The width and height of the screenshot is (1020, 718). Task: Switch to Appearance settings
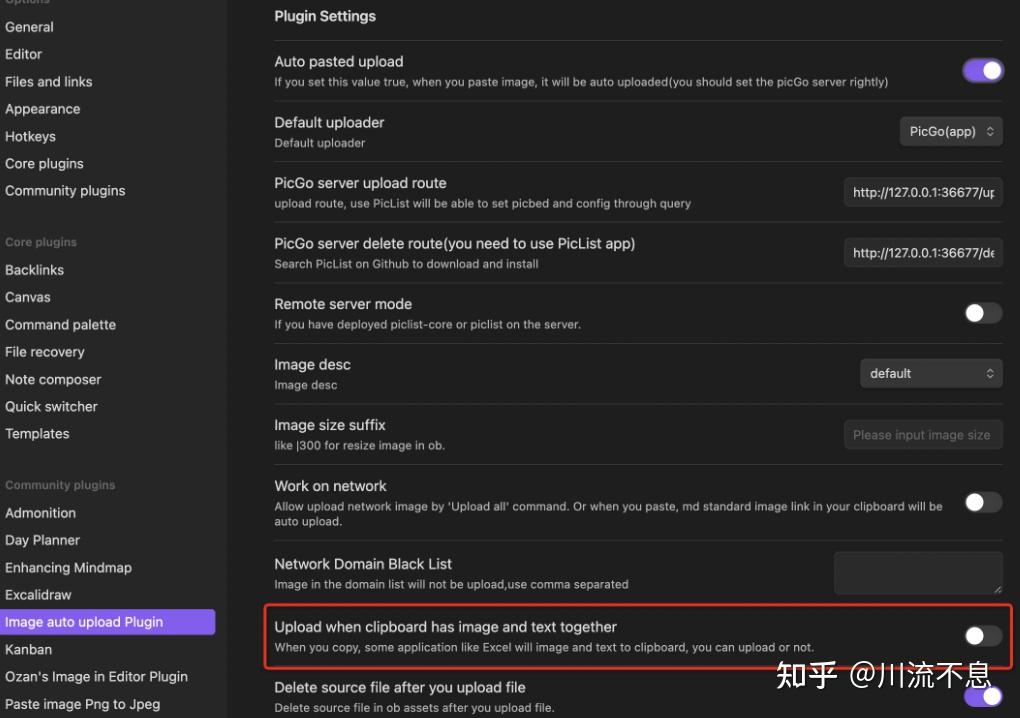(x=42, y=109)
